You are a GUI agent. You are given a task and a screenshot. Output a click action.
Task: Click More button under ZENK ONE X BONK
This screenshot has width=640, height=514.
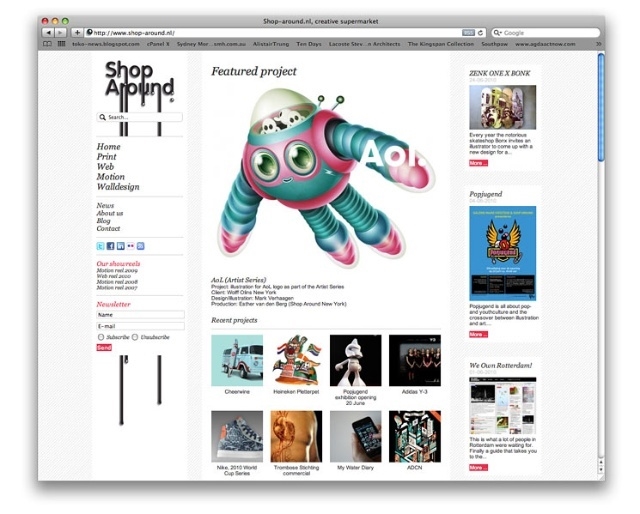coord(478,163)
